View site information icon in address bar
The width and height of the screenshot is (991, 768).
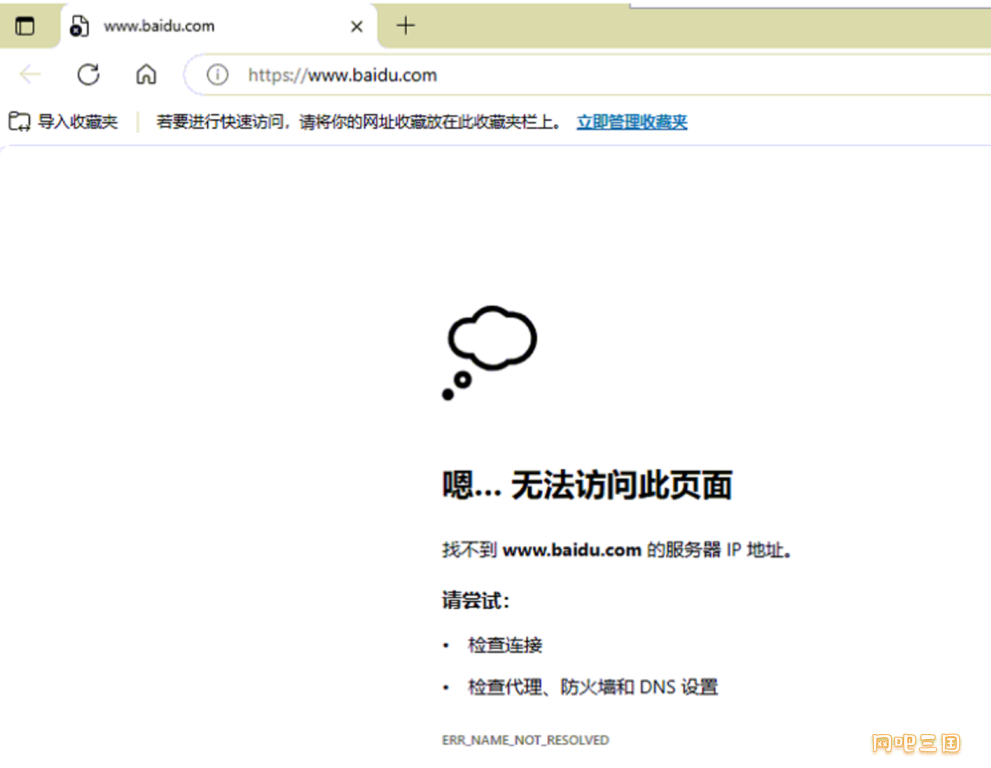(217, 75)
